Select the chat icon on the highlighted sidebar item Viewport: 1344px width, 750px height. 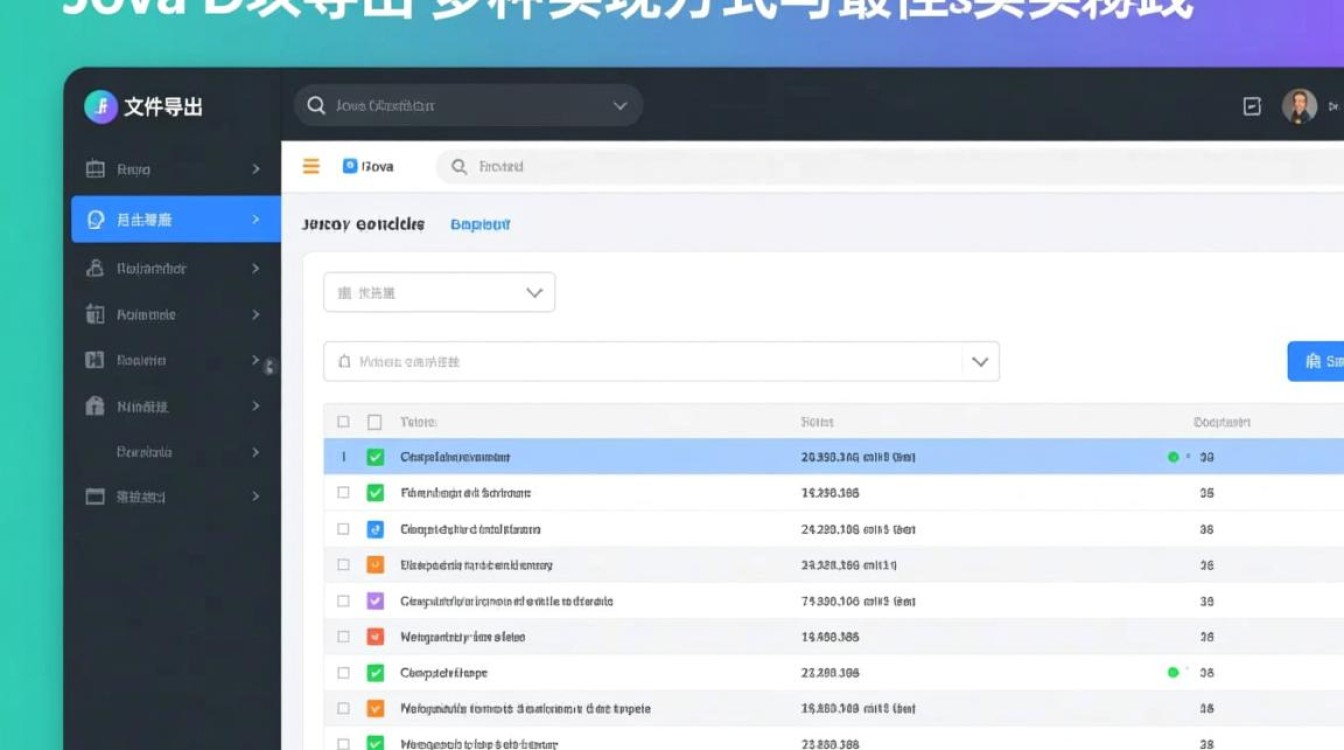click(x=94, y=219)
